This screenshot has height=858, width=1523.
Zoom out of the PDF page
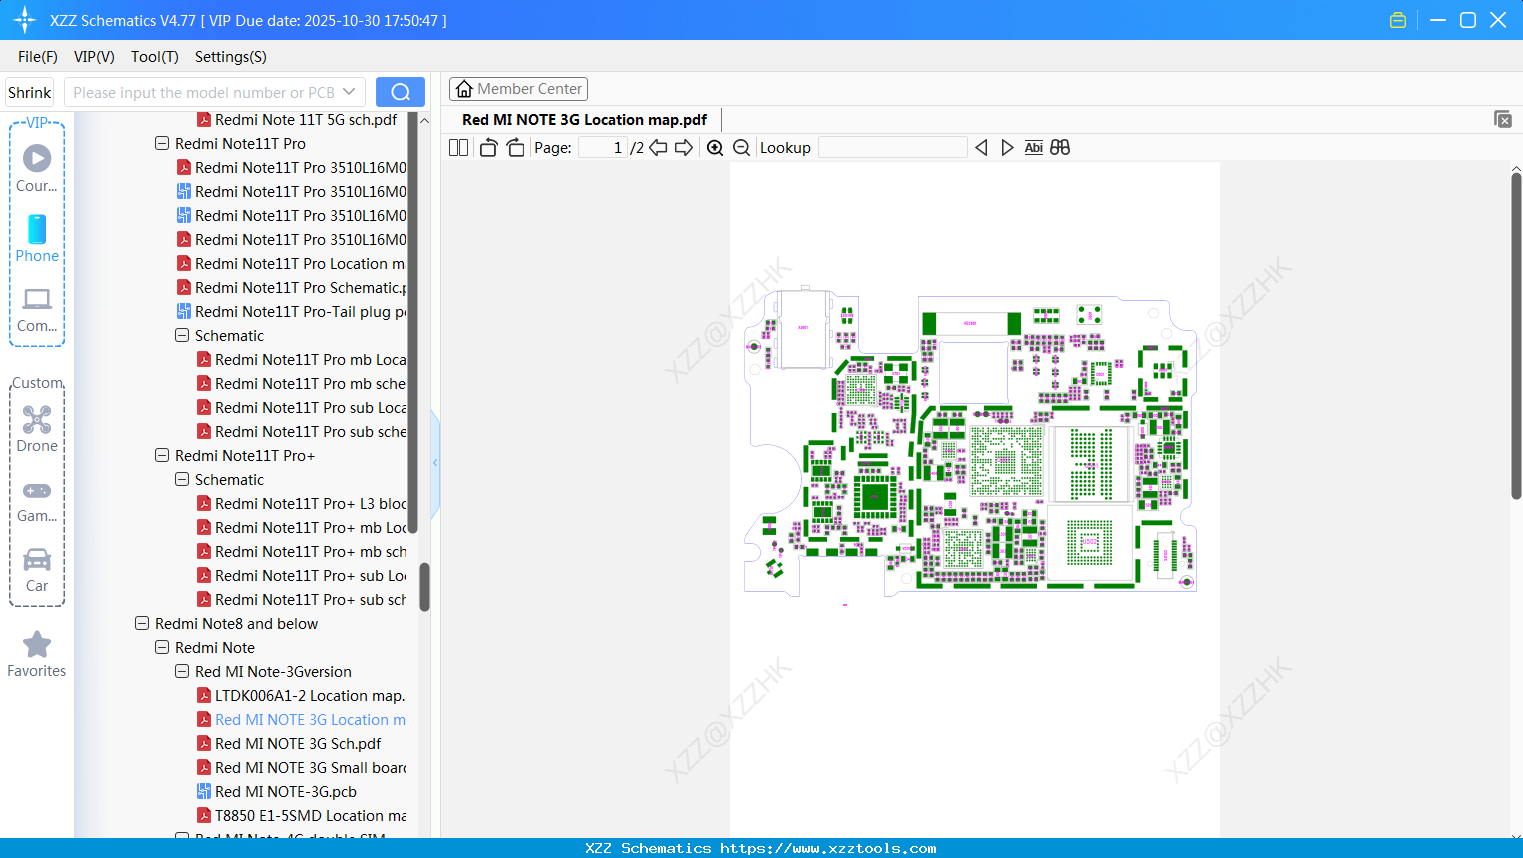coord(741,147)
